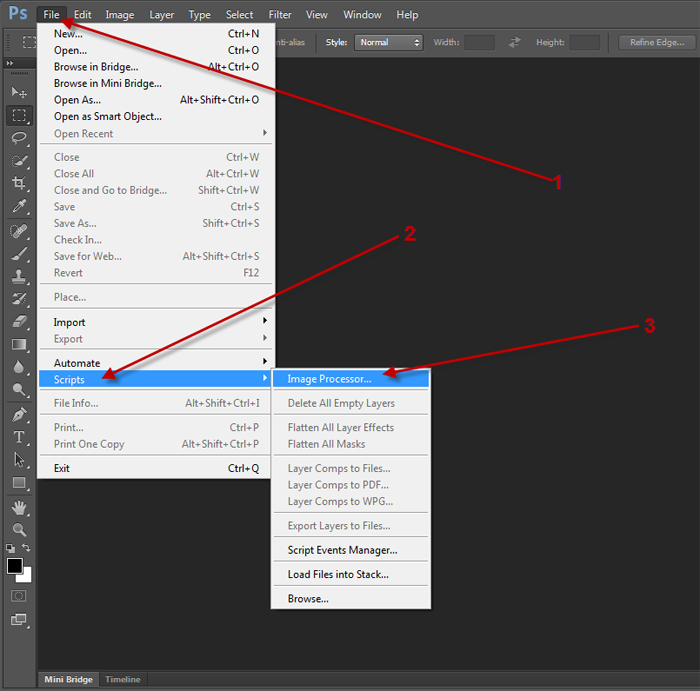The height and width of the screenshot is (691, 700).
Task: Click the Height input field
Action: point(584,42)
